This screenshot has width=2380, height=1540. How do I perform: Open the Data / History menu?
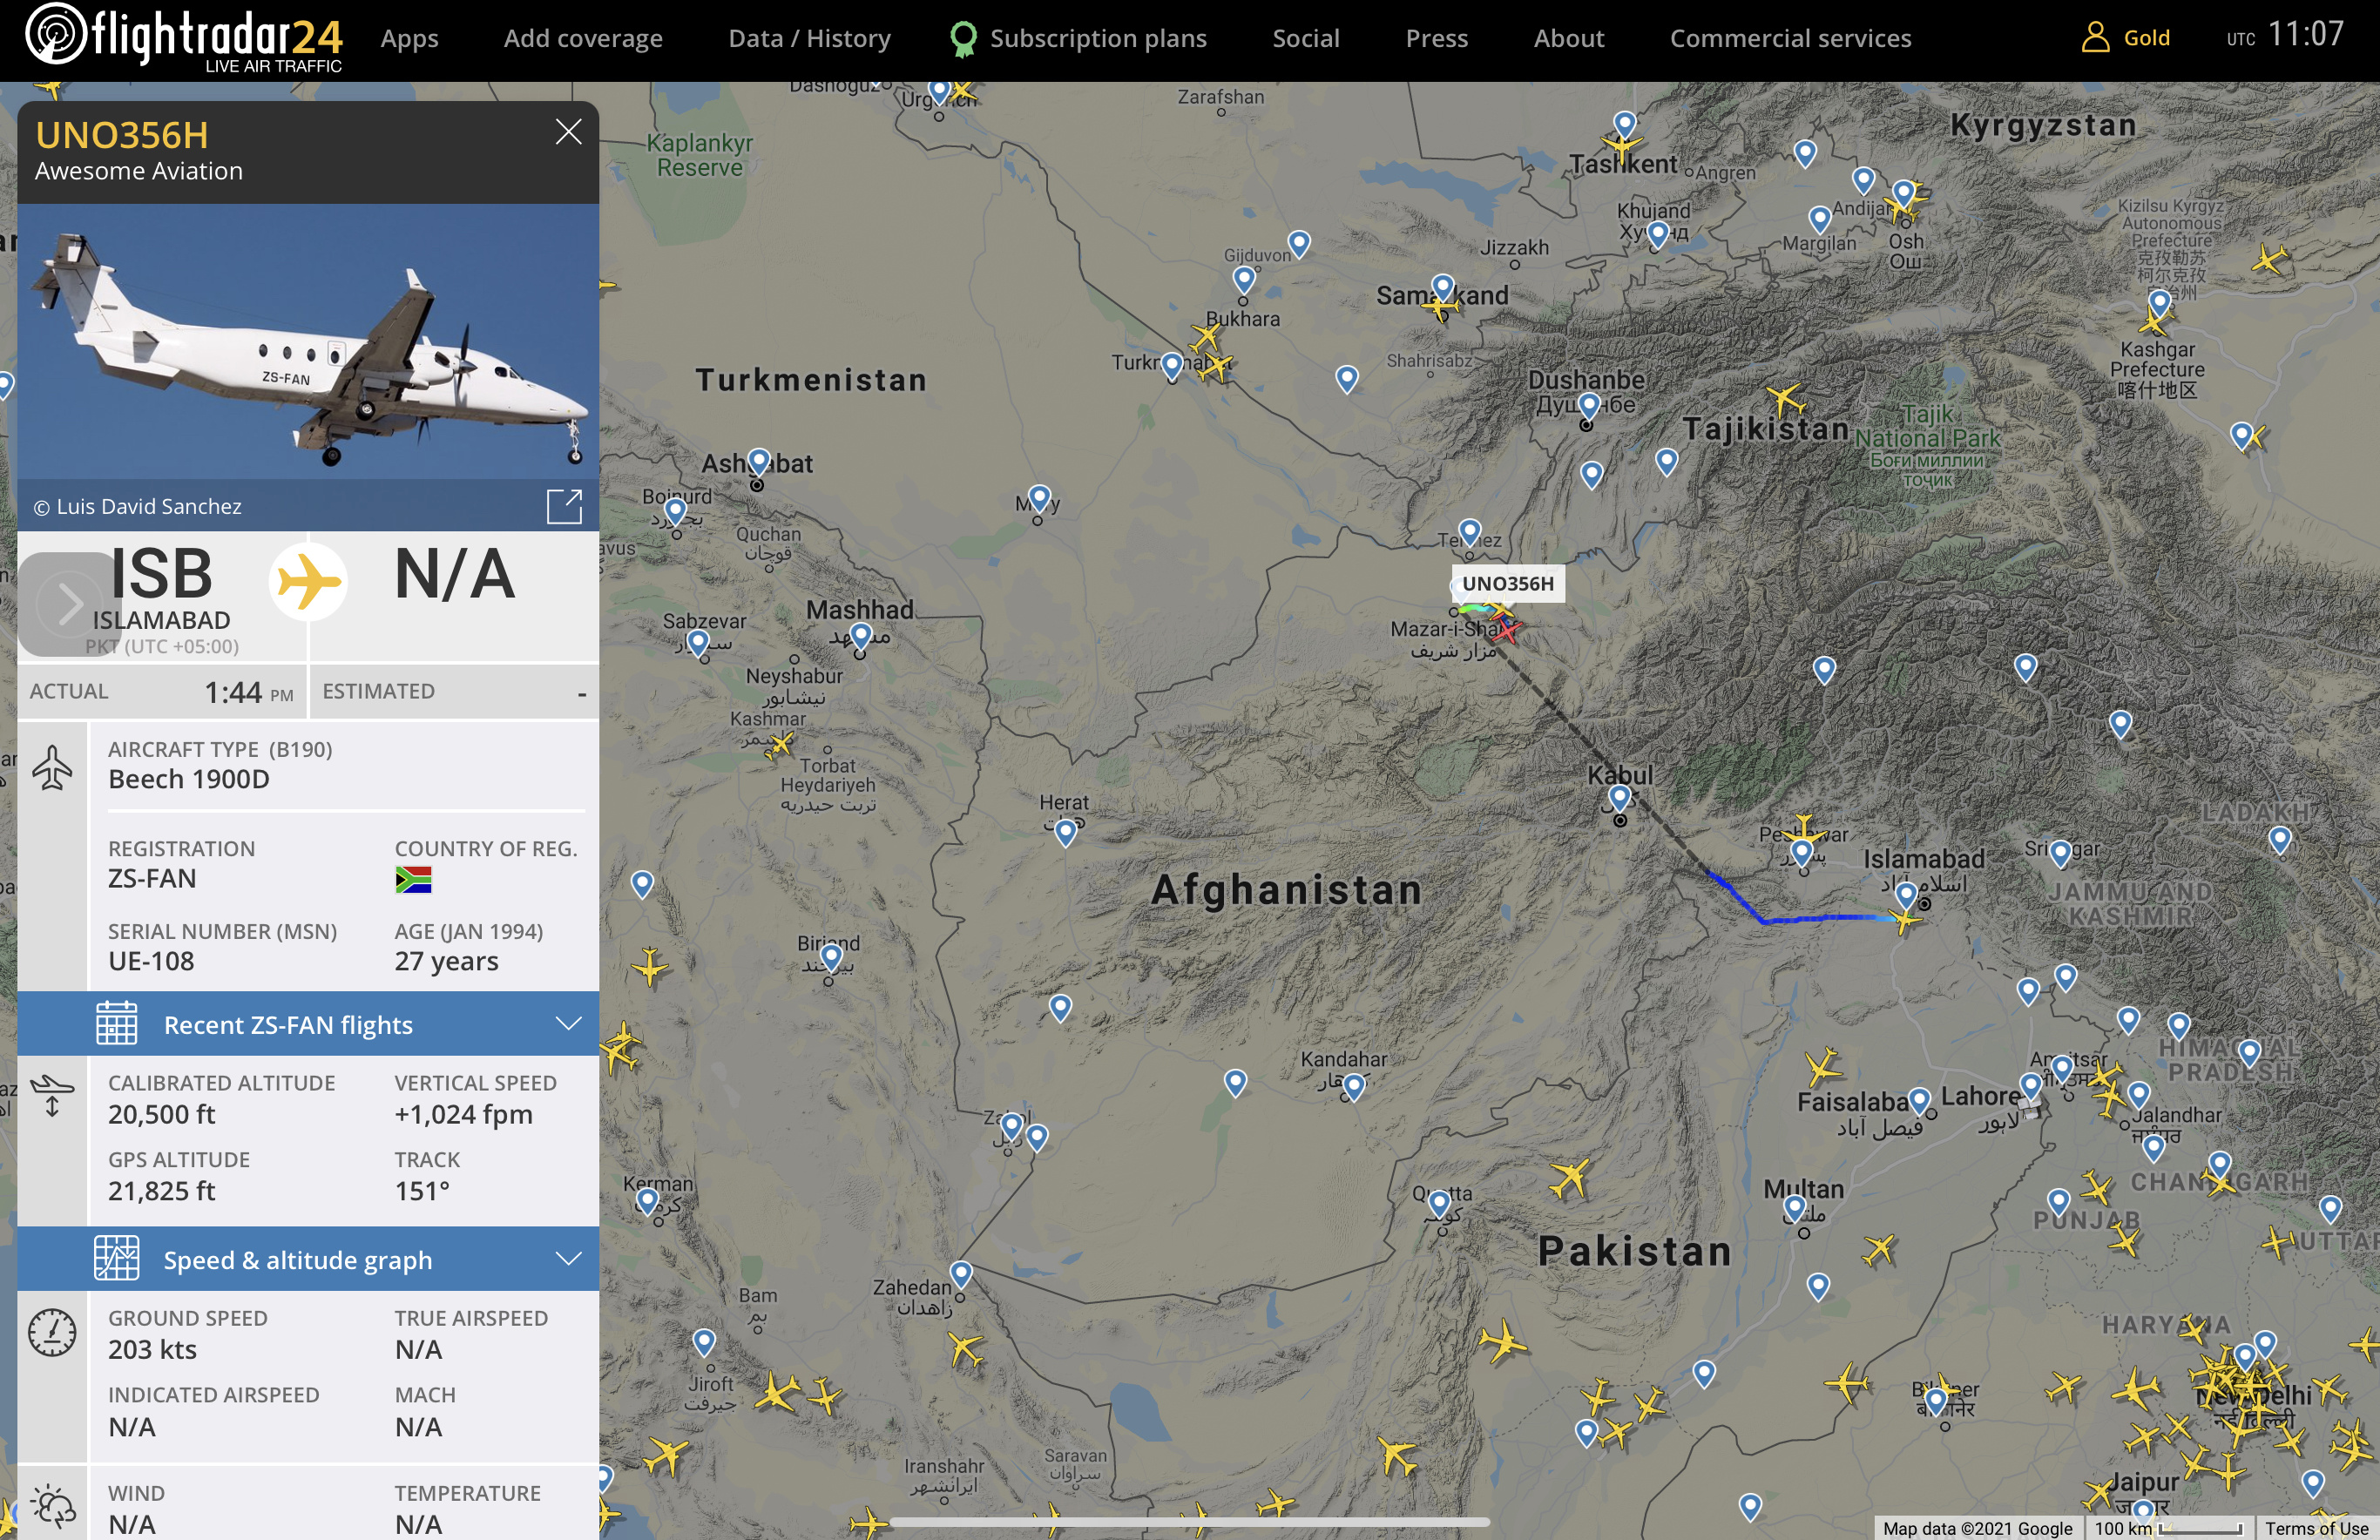[x=809, y=39]
